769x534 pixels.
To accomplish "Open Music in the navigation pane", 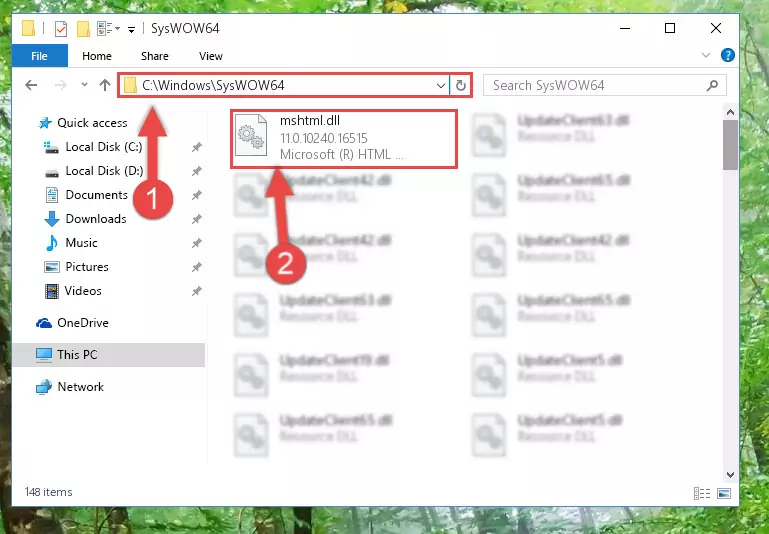I will (81, 243).
